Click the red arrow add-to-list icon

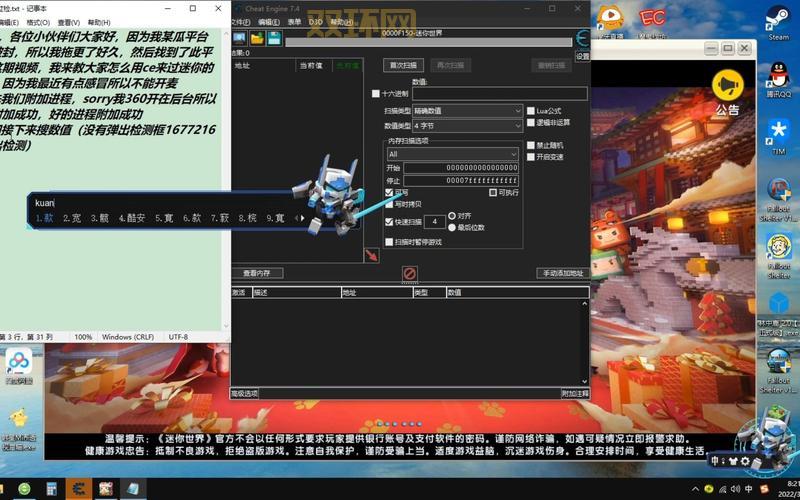(371, 255)
